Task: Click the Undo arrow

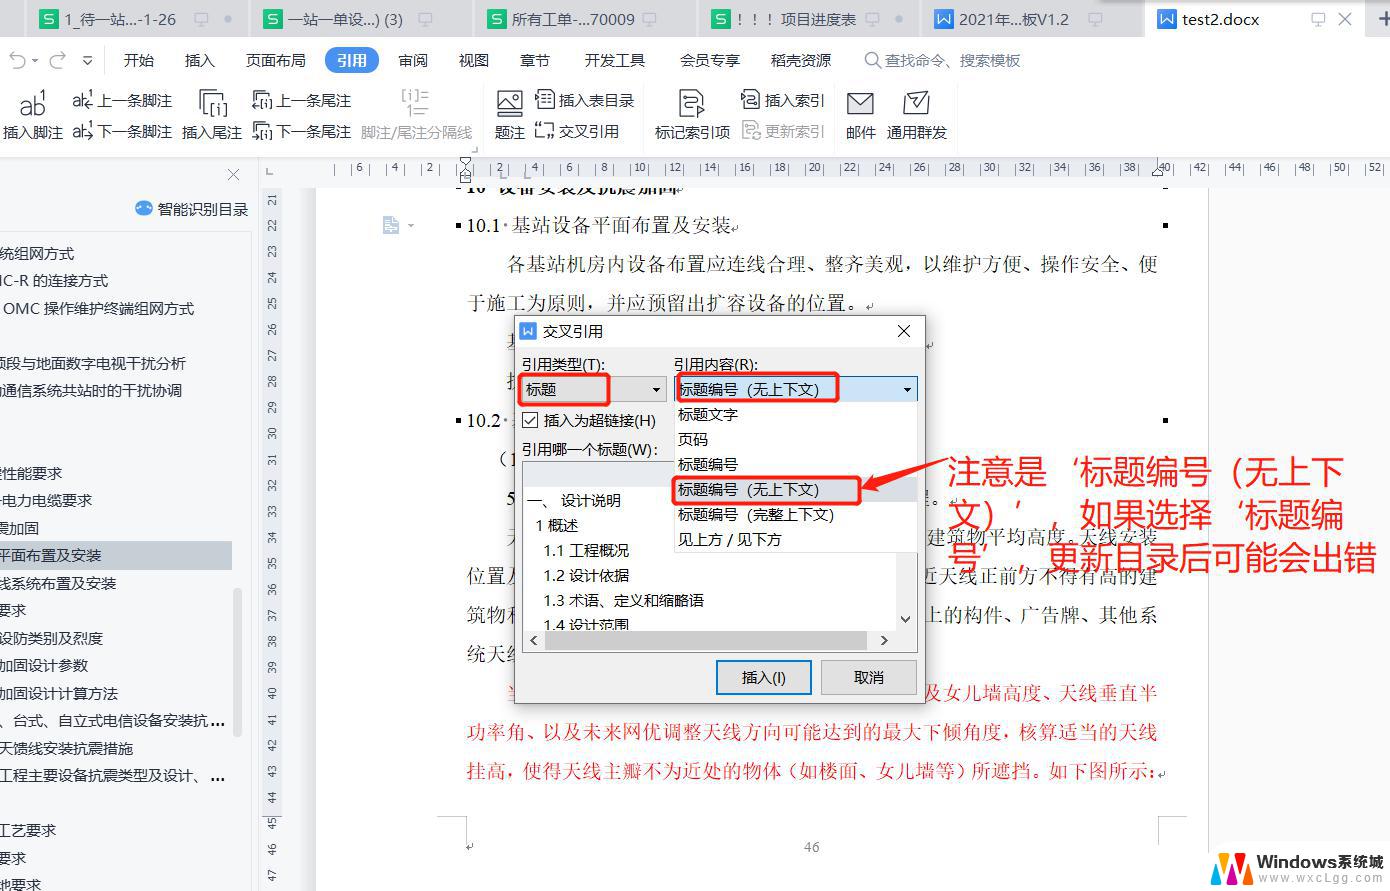Action: click(18, 60)
